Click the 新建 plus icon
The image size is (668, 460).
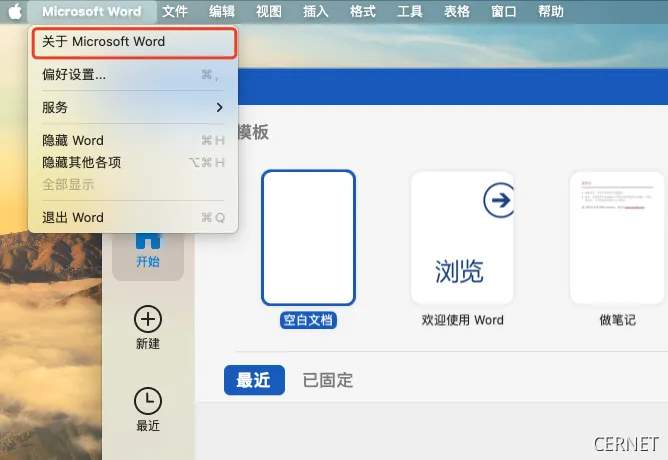coord(147,320)
